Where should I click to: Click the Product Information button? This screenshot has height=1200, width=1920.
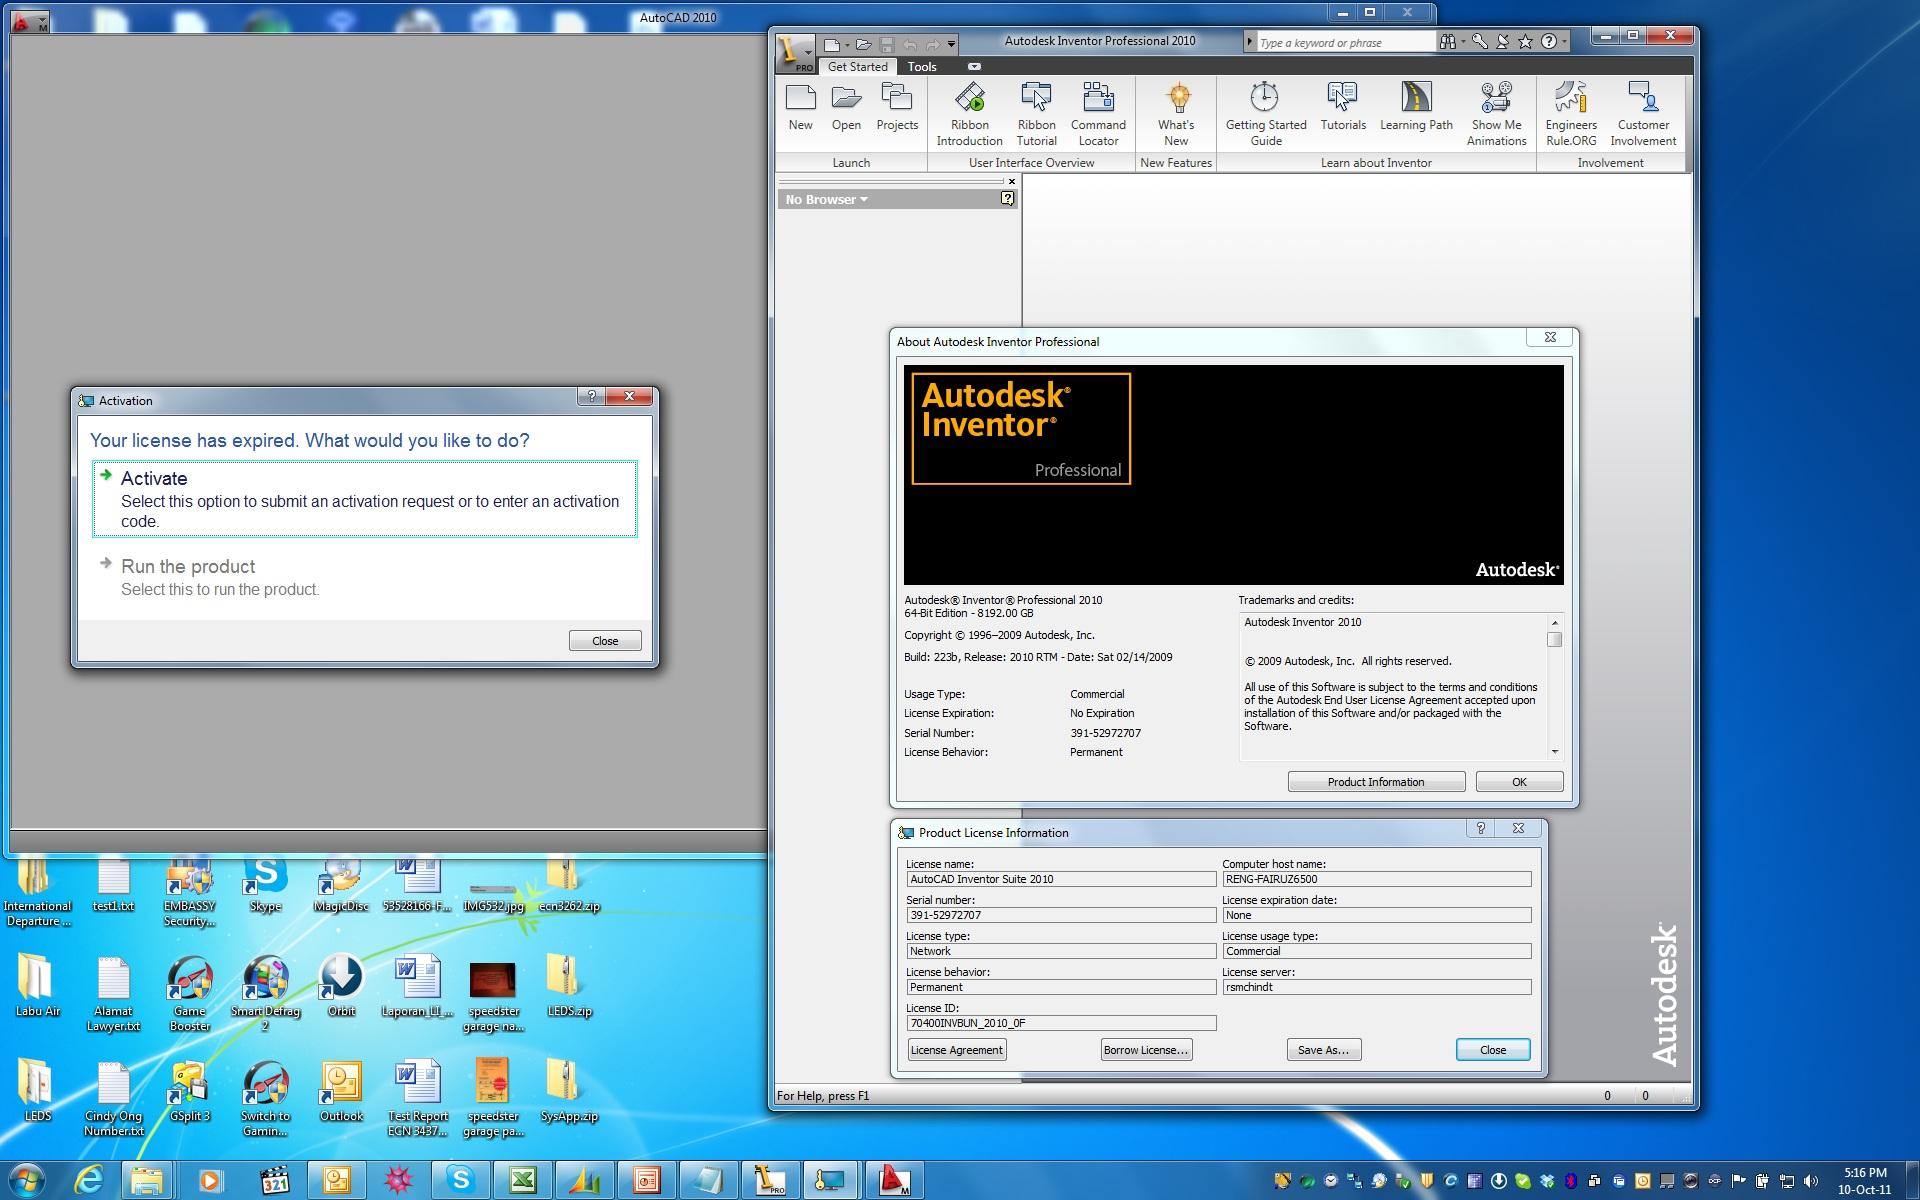click(x=1376, y=782)
